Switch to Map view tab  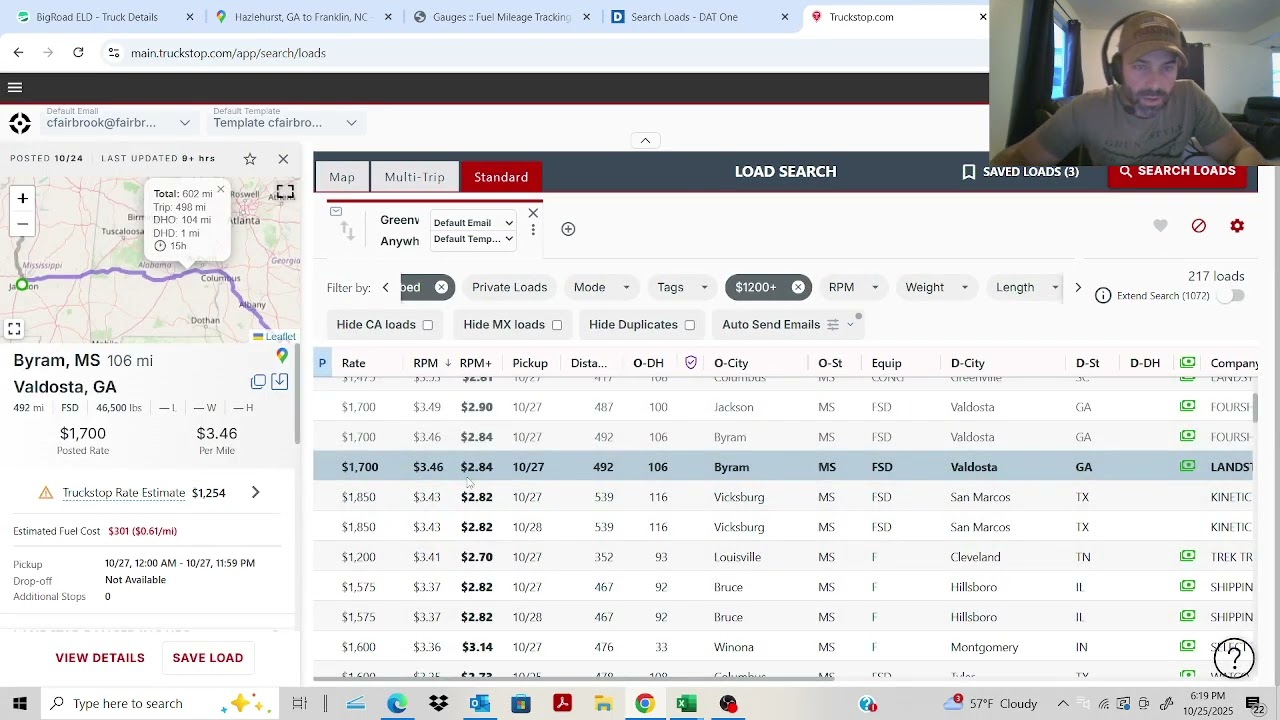click(x=342, y=177)
